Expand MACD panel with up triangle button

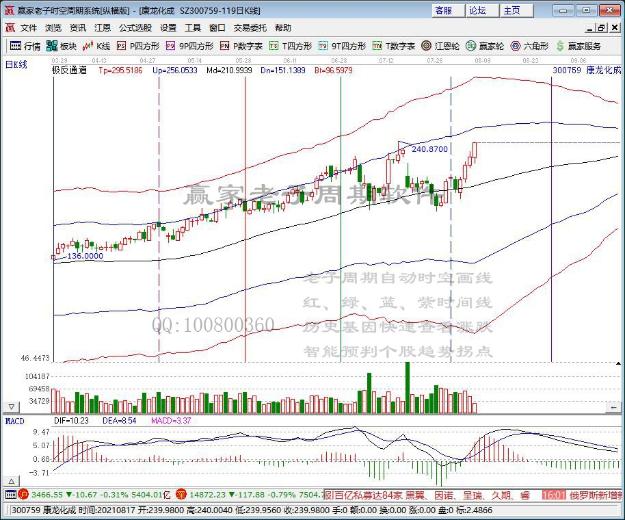pyautogui.click(x=12, y=481)
